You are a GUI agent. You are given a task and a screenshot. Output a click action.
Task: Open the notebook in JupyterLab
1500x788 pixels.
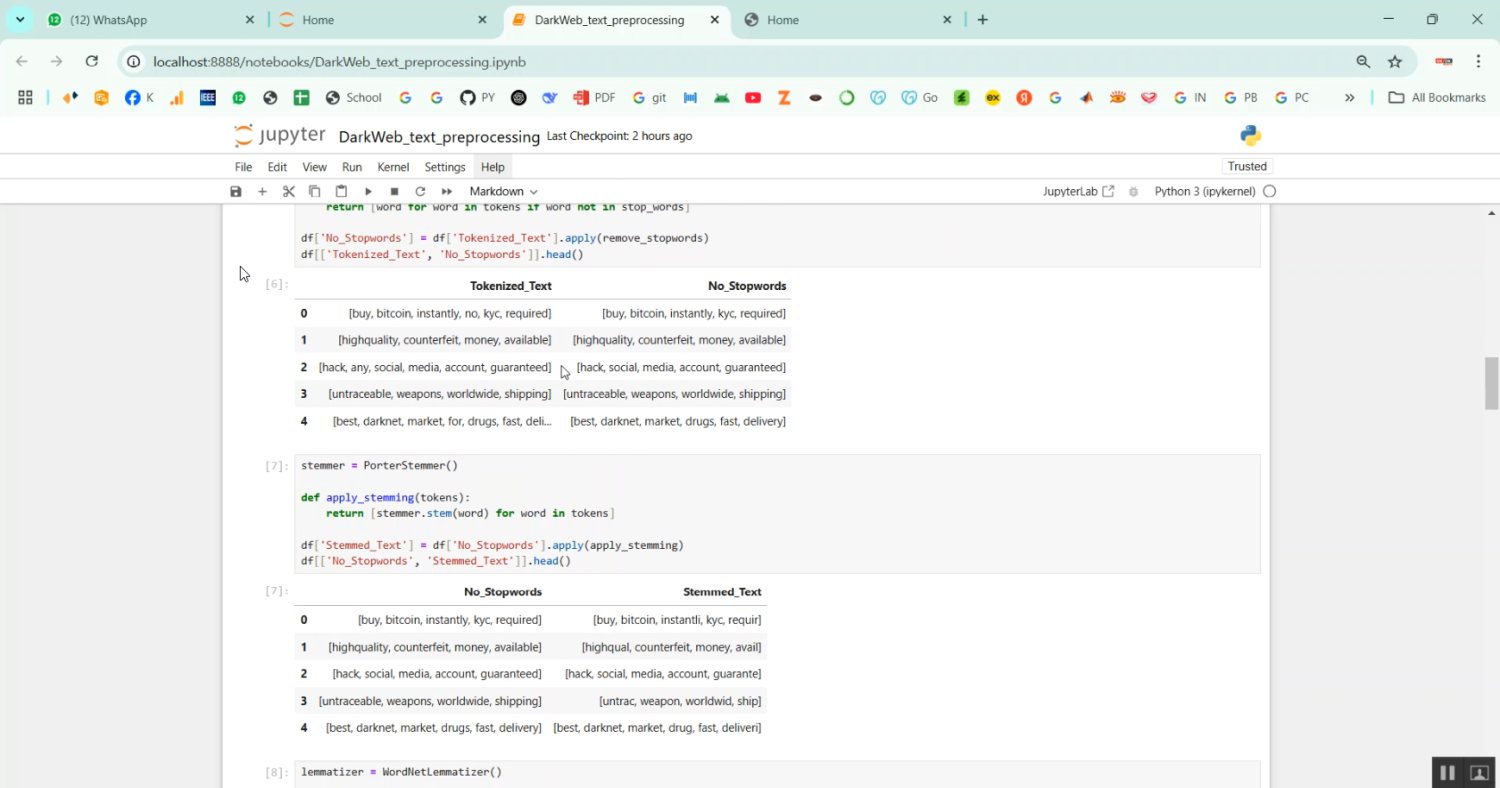pyautogui.click(x=1078, y=191)
